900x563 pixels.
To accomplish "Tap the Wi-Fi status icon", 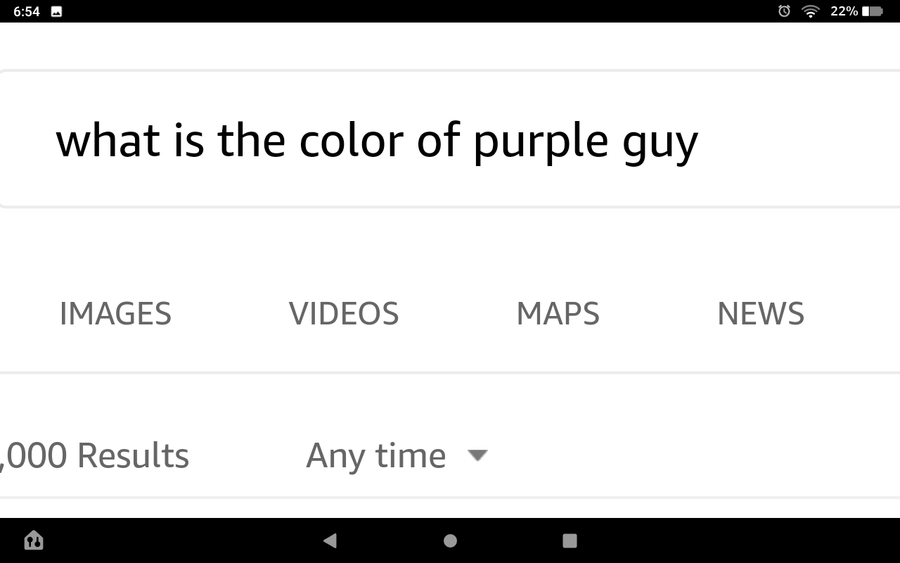I will tap(810, 11).
